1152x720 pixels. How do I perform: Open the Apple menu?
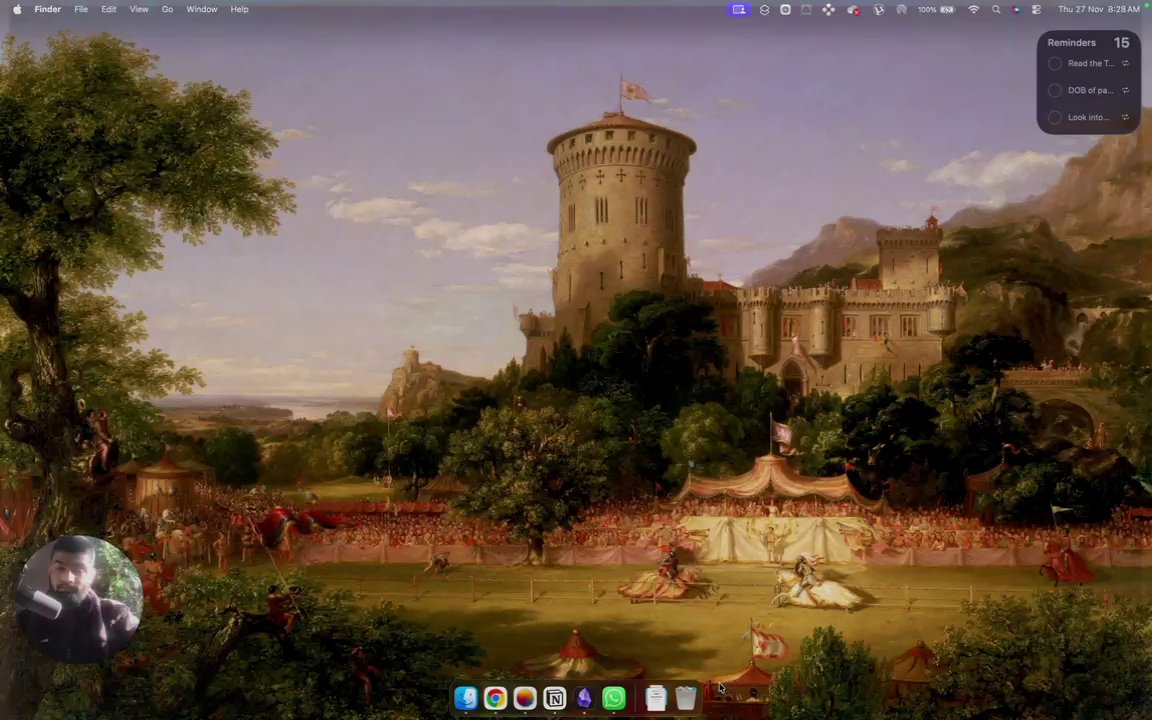click(17, 10)
